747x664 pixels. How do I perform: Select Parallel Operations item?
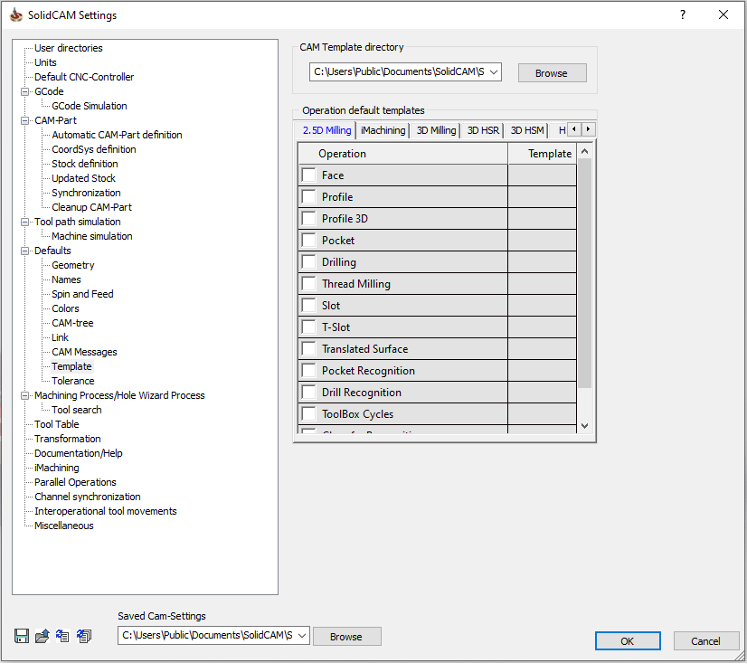75,483
